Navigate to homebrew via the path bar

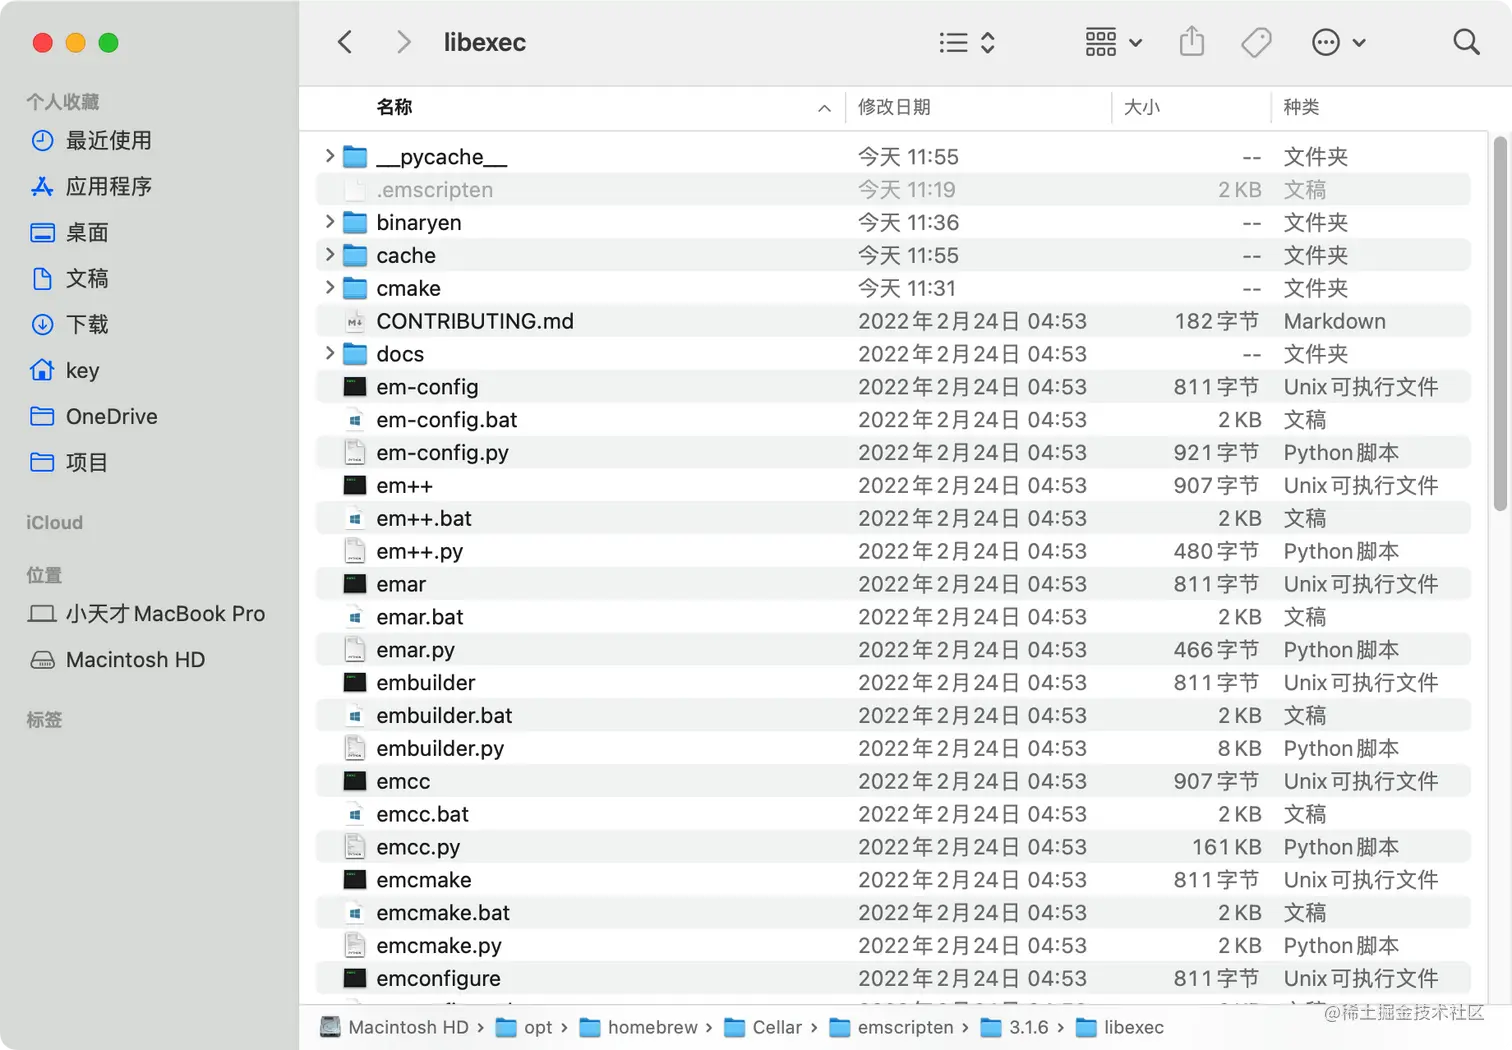pyautogui.click(x=653, y=1027)
